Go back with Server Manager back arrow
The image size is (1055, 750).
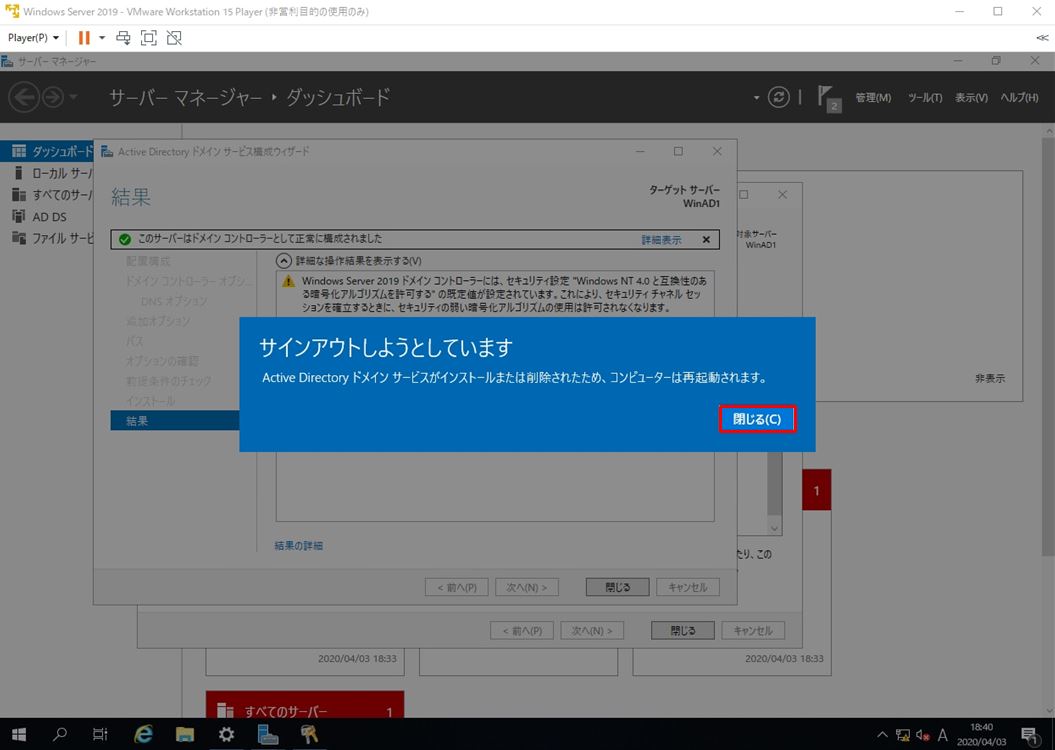[24, 98]
